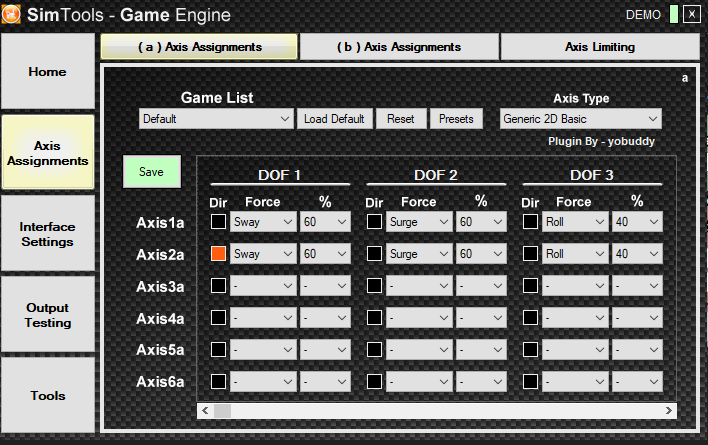Toggle orange Axis2a DOF 1 Dir box

[x=219, y=254]
